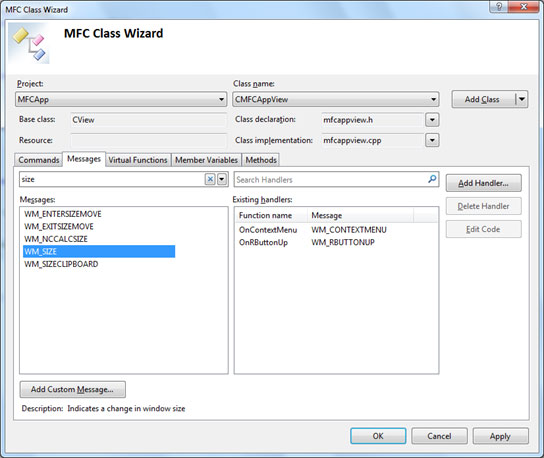Click Add Handler button
The image size is (544, 458).
pos(483,183)
